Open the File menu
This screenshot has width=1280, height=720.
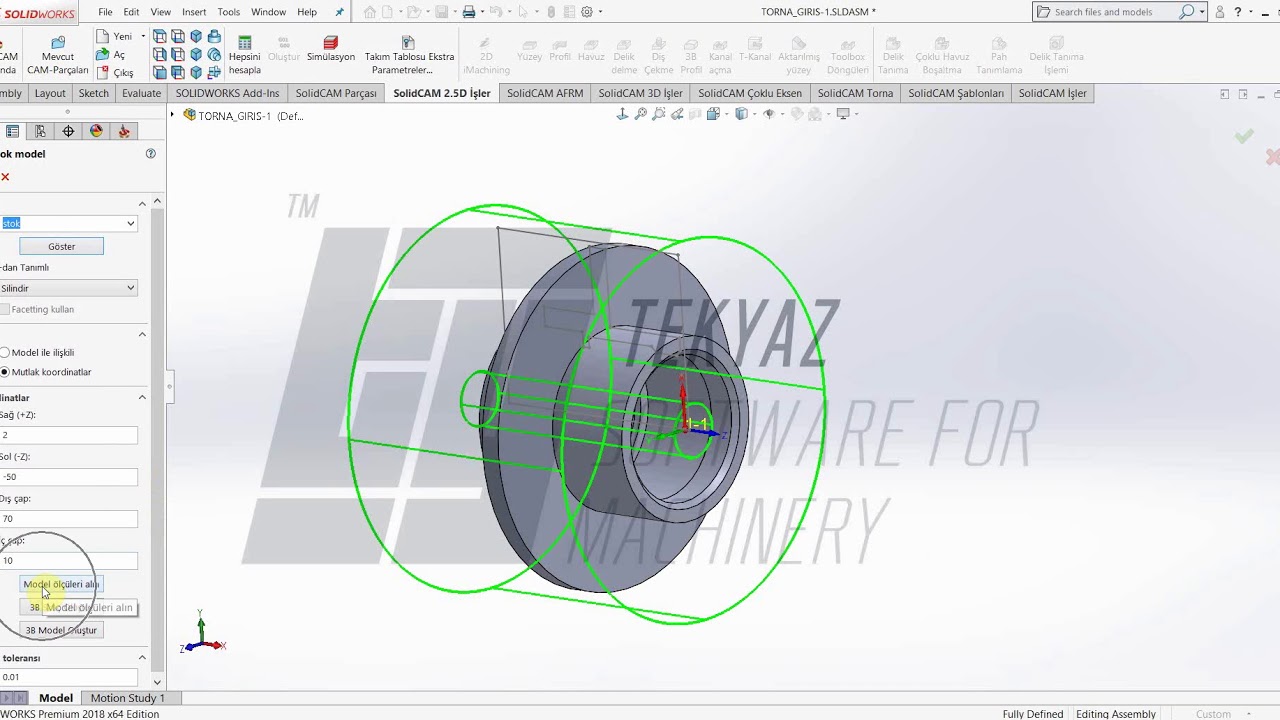pos(105,12)
